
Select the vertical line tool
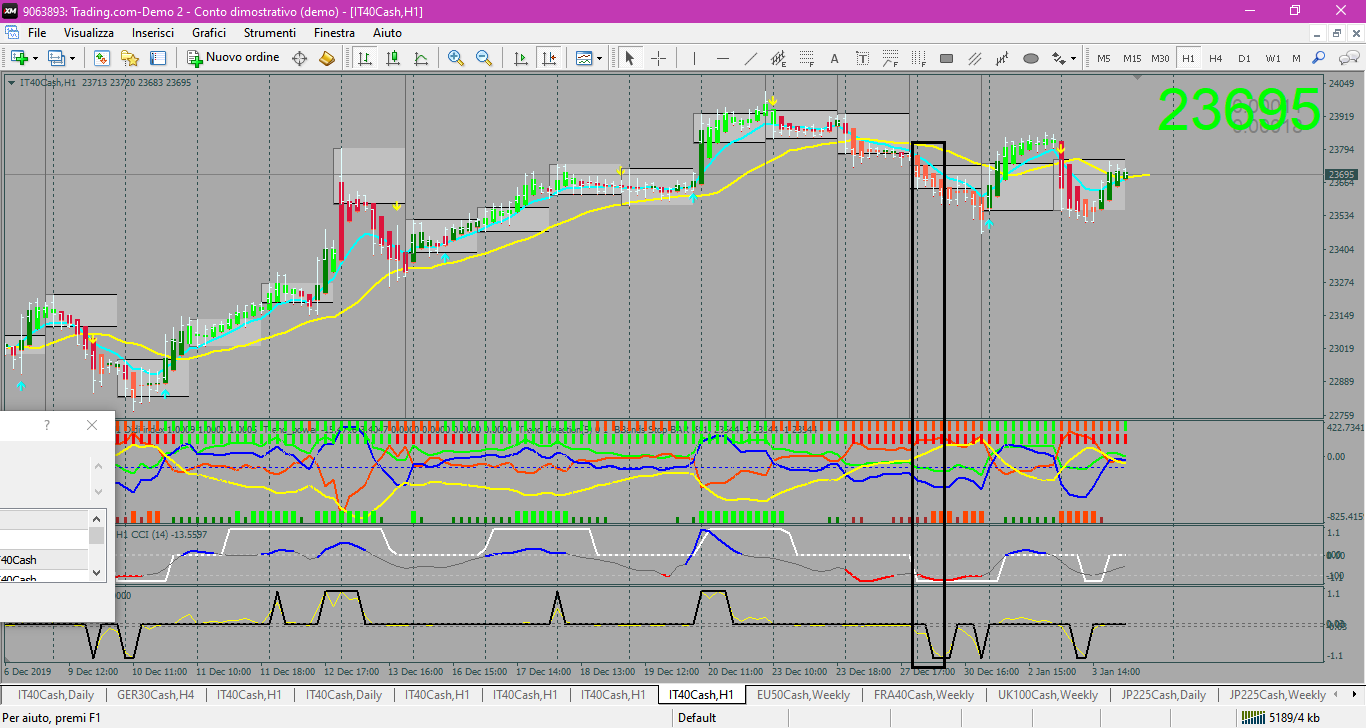[x=694, y=58]
